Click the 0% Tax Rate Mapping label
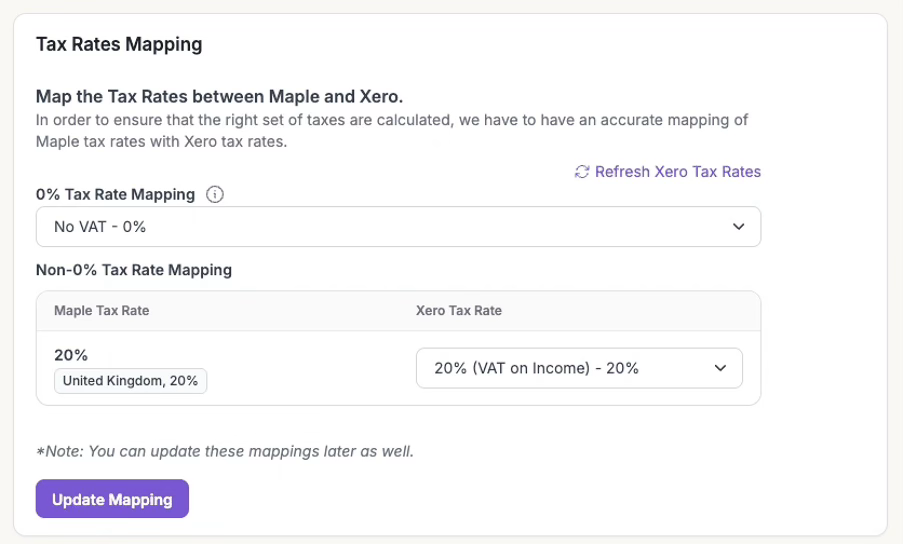903x544 pixels. coord(116,195)
